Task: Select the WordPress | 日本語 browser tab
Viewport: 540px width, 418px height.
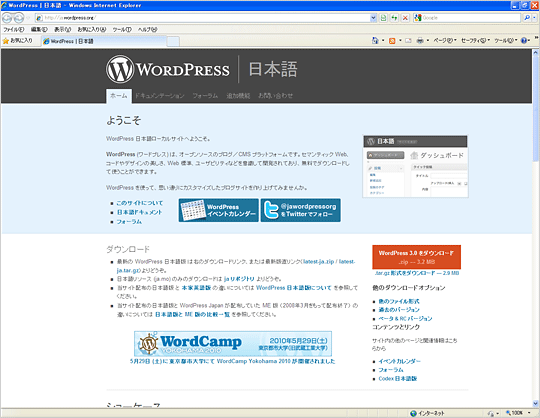Action: click(x=104, y=41)
